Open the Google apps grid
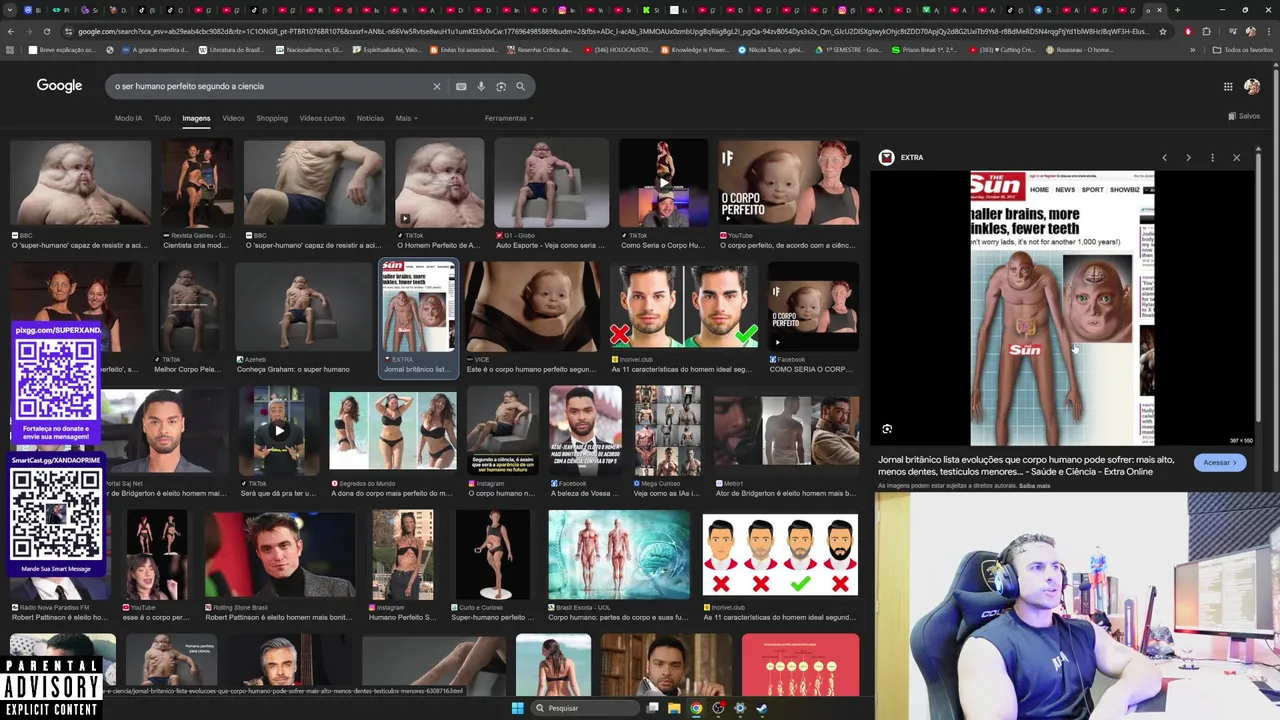 coord(1228,86)
